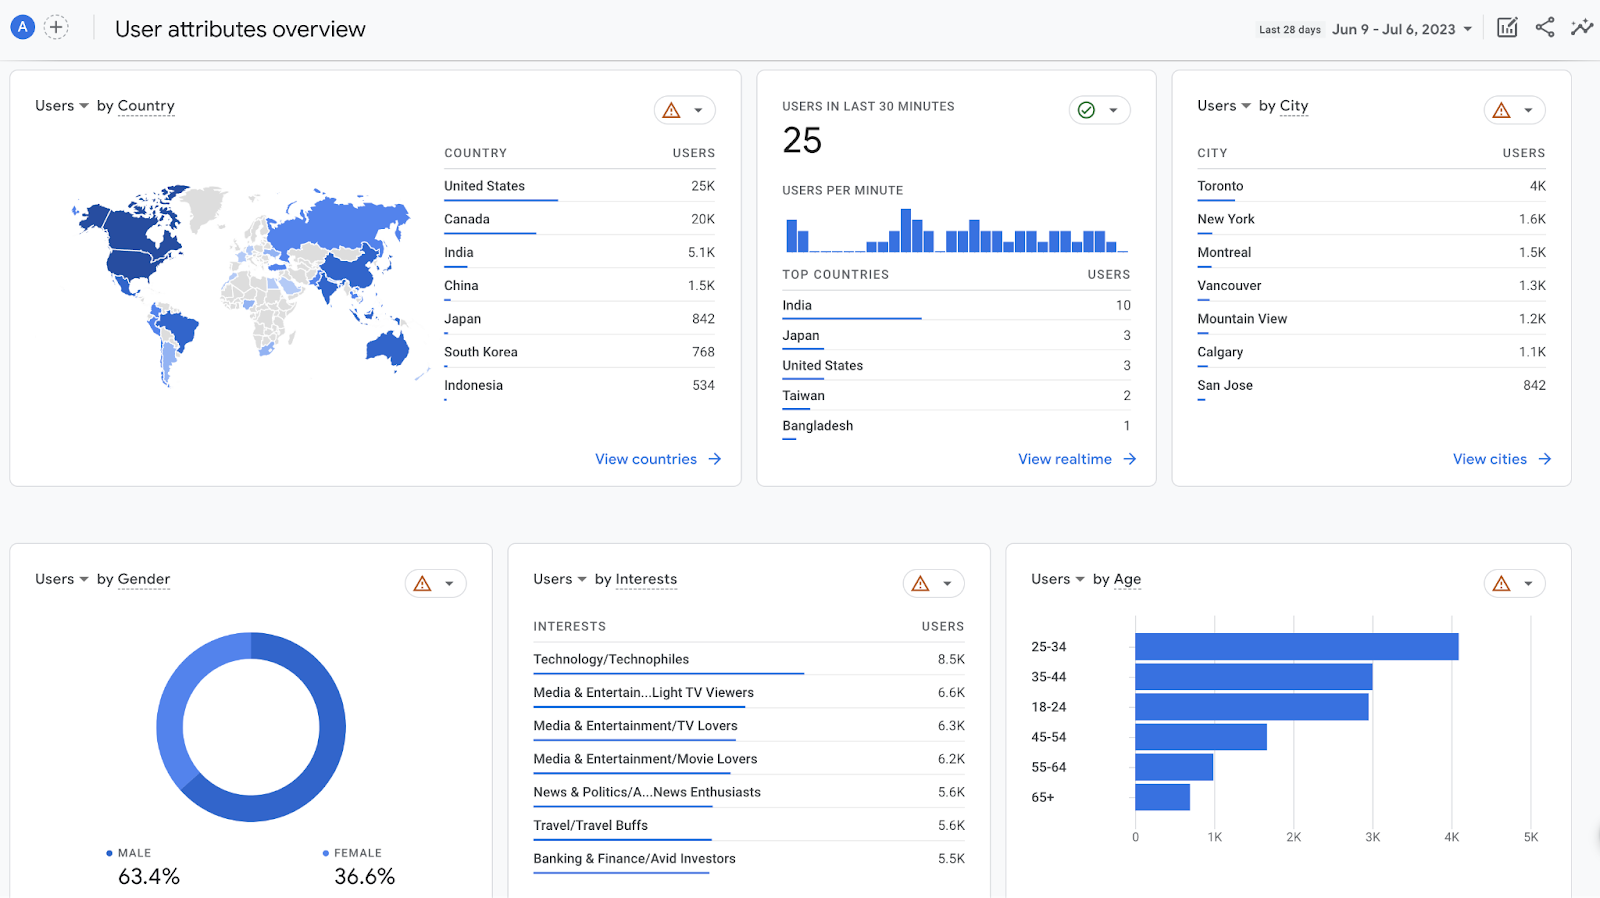1600x898 pixels.
Task: Click warning triangle on Users by Gender card
Action: (423, 583)
